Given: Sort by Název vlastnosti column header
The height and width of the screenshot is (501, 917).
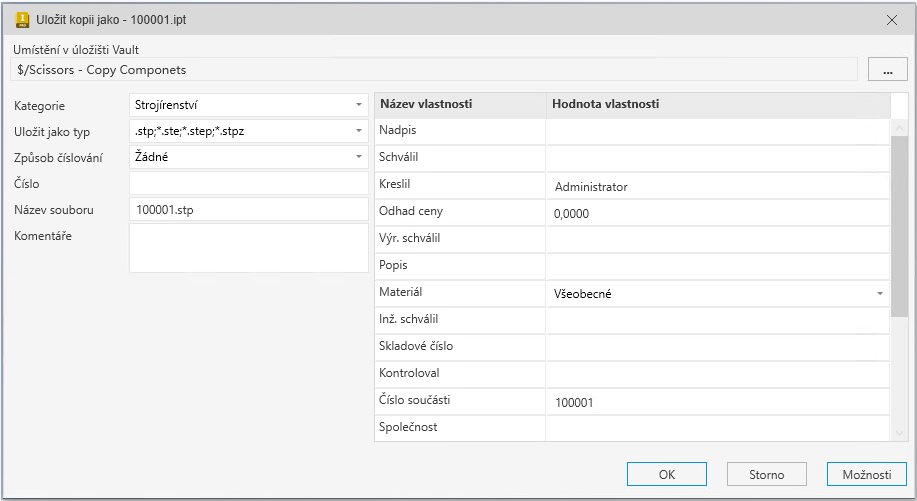Looking at the screenshot, I should coord(460,105).
